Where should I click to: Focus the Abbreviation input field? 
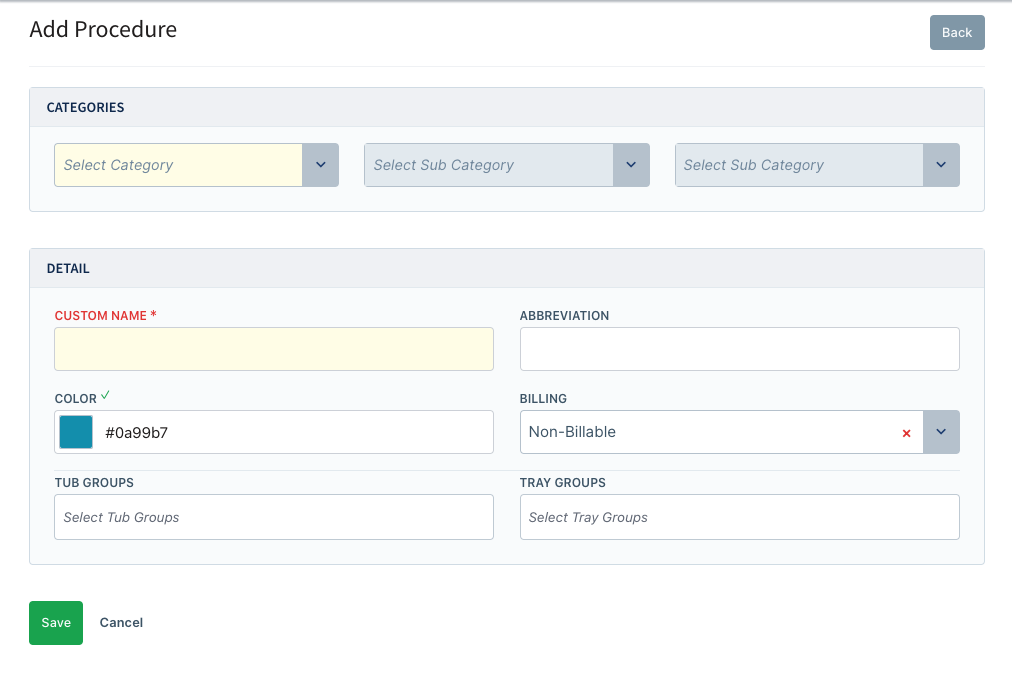click(x=740, y=349)
